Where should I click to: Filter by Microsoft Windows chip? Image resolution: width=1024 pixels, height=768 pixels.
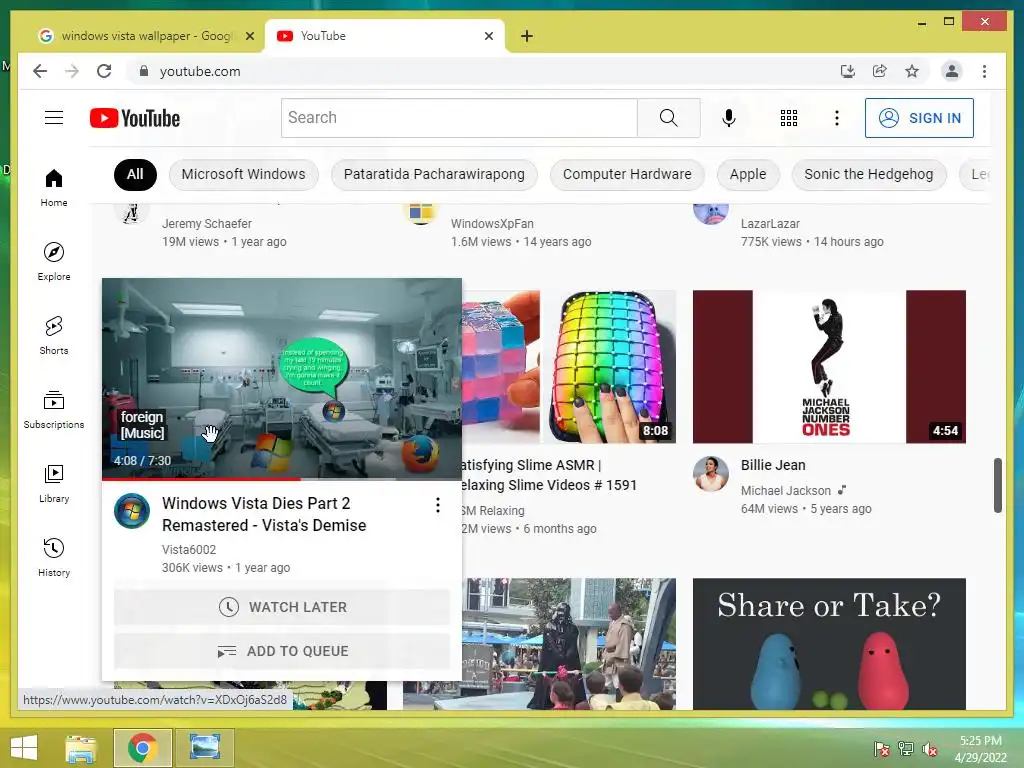(x=244, y=174)
